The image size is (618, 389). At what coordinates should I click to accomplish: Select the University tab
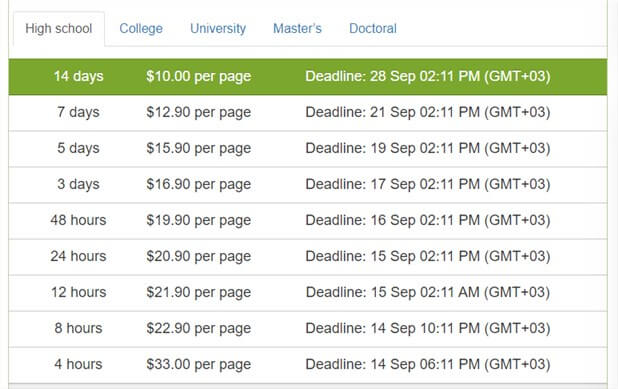click(218, 29)
